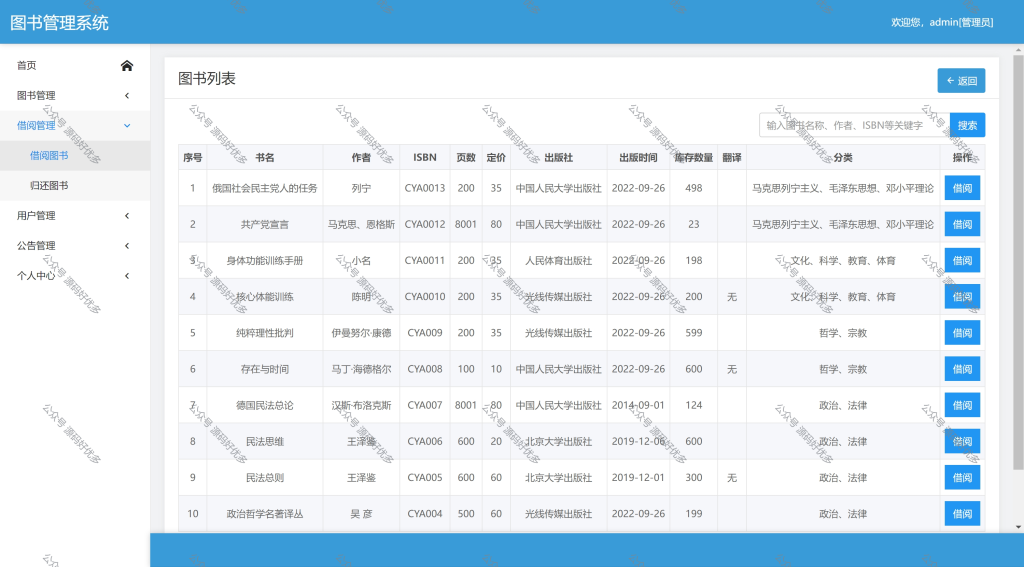The width and height of the screenshot is (1024, 567).
Task: Focus the book keyword search field
Action: (854, 125)
